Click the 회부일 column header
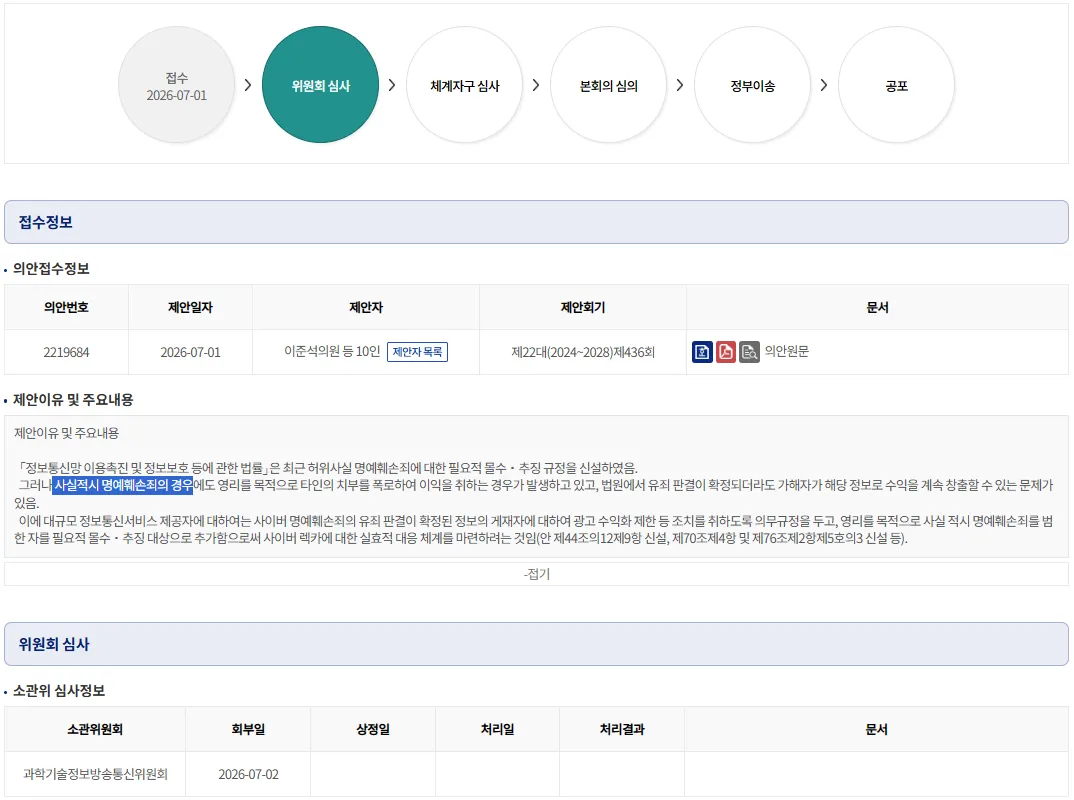 coord(248,729)
